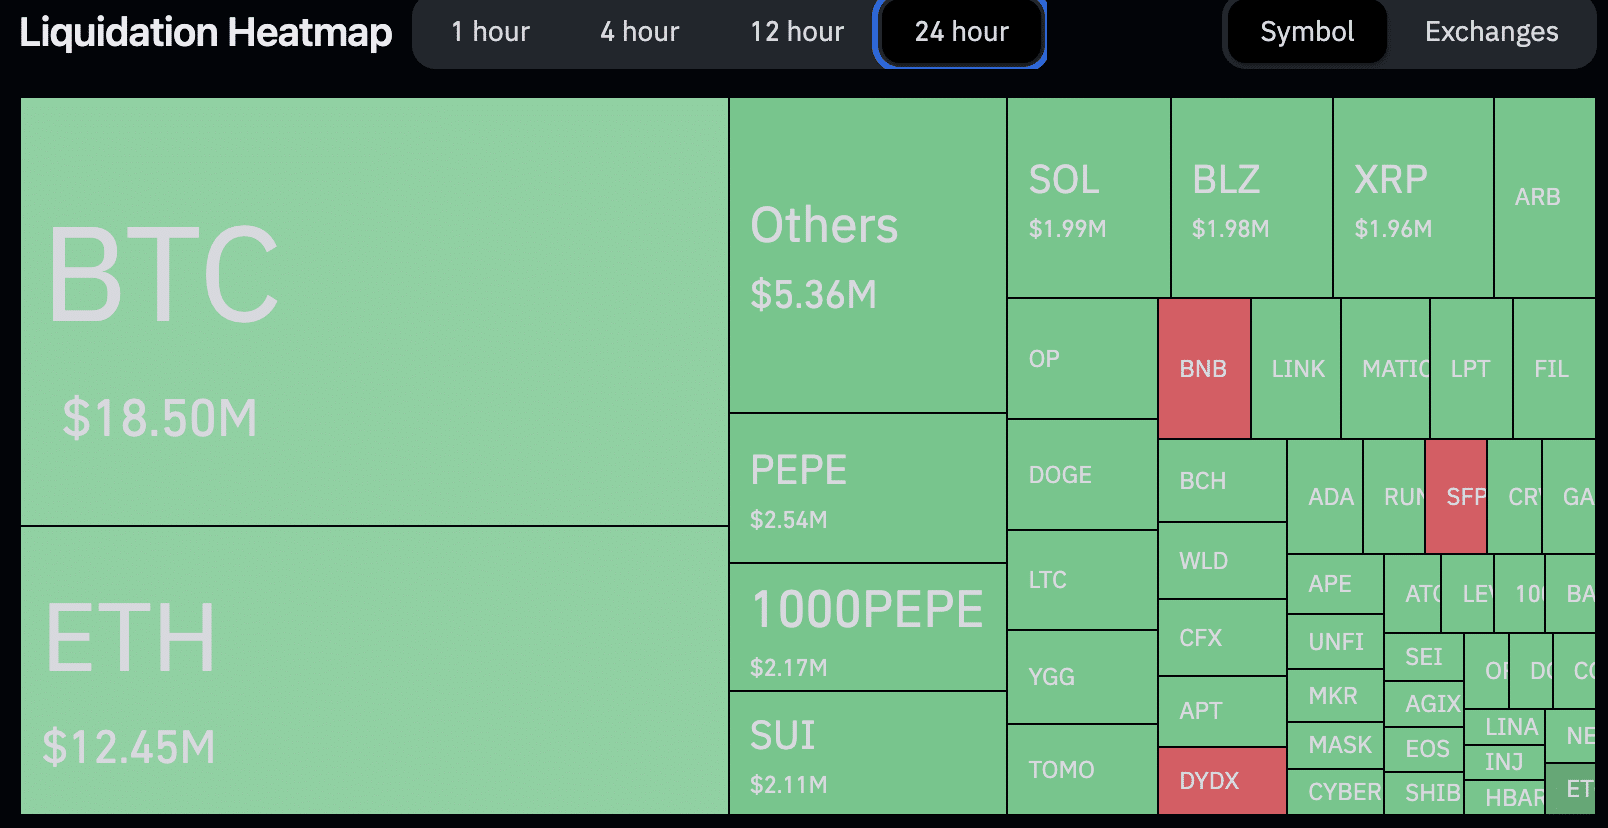Toggle the heatmap to Exchanges view
This screenshot has height=828, width=1608.
pyautogui.click(x=1491, y=32)
